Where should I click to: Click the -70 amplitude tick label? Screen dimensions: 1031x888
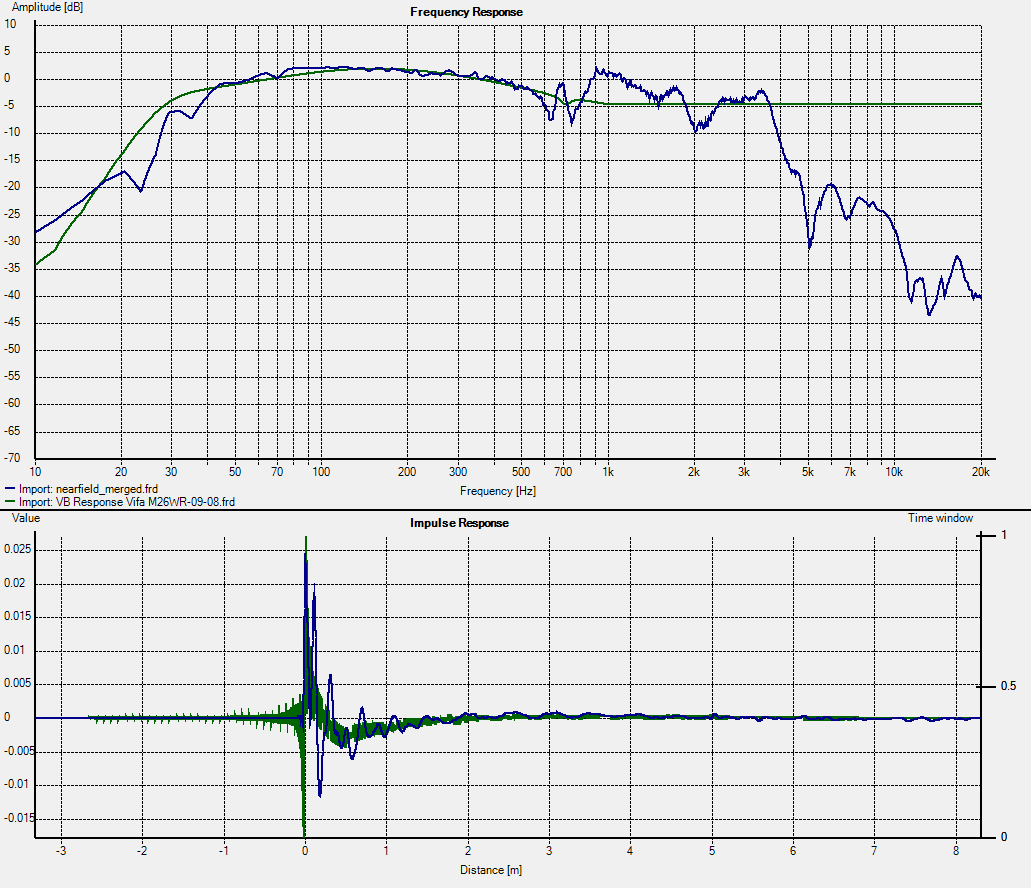[x=12, y=457]
